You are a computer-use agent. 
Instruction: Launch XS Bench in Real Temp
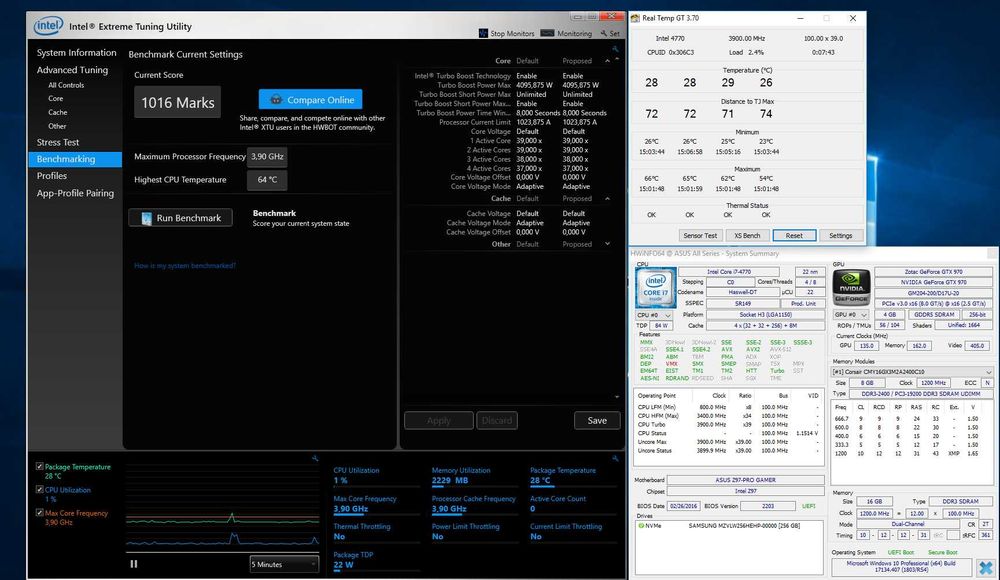pyautogui.click(x=747, y=235)
